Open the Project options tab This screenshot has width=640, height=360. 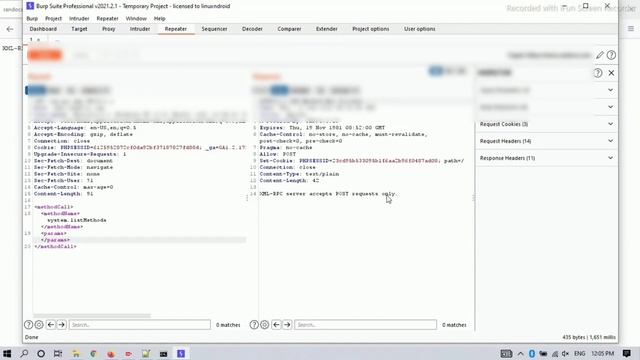(371, 29)
